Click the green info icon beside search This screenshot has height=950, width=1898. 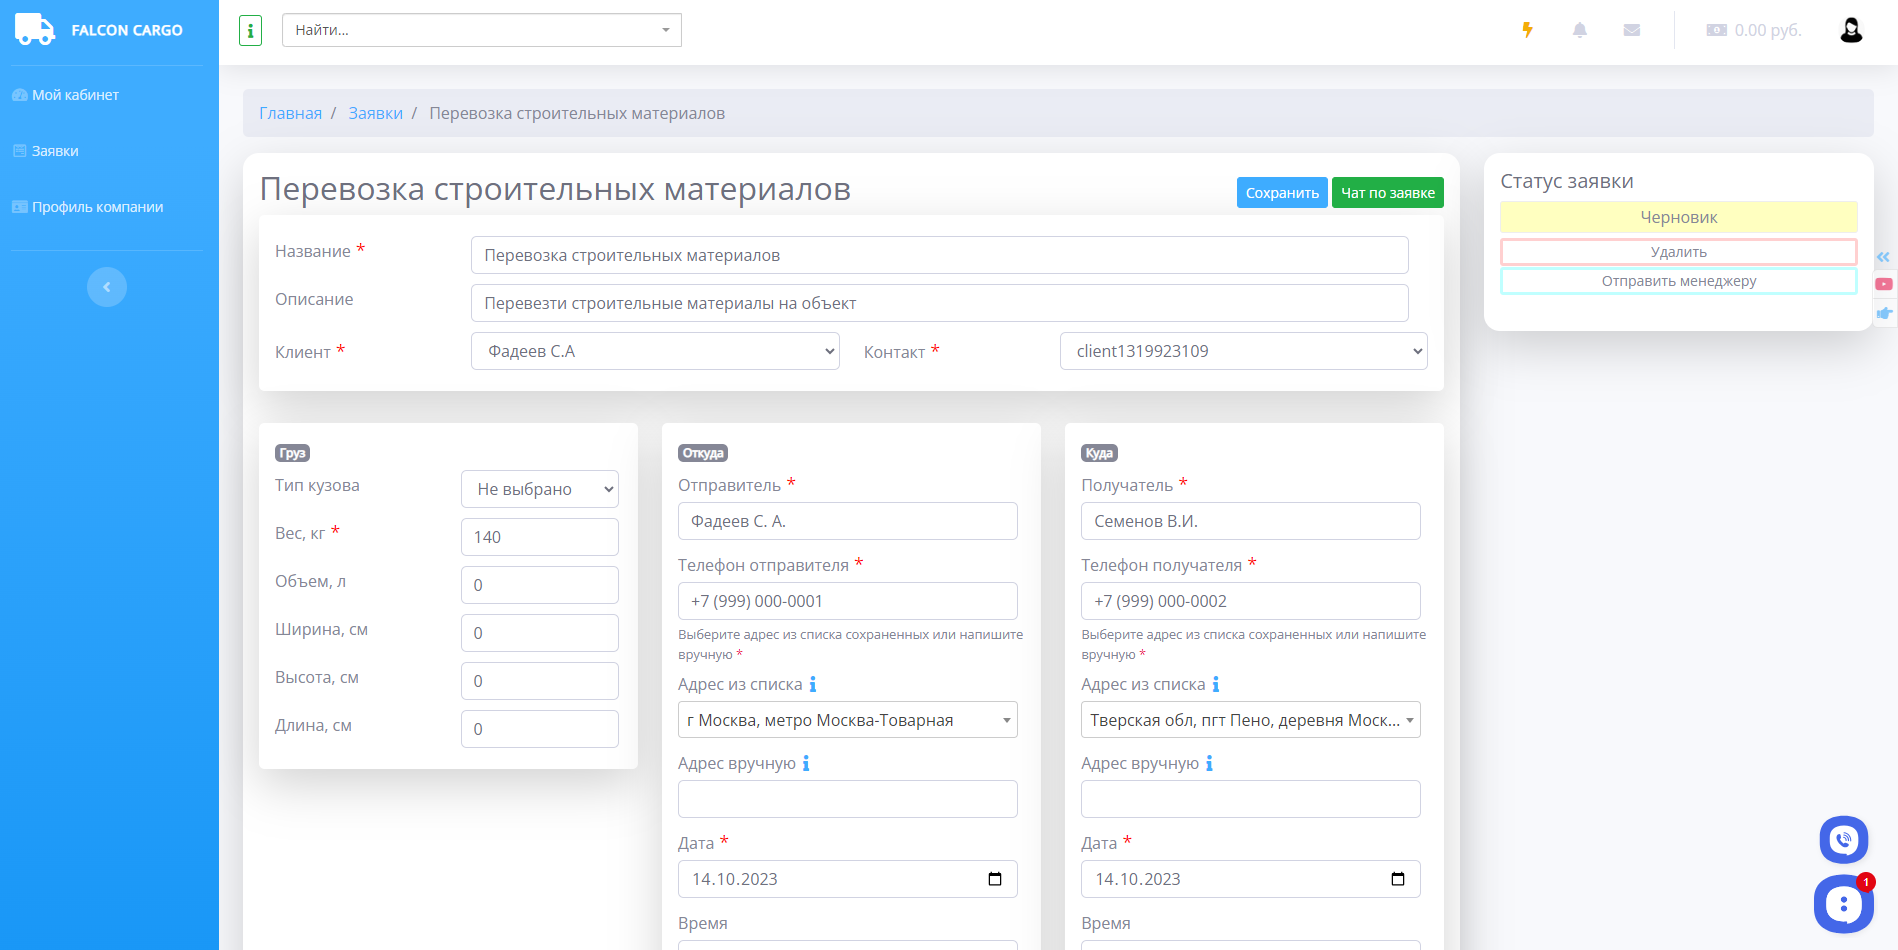coord(250,31)
